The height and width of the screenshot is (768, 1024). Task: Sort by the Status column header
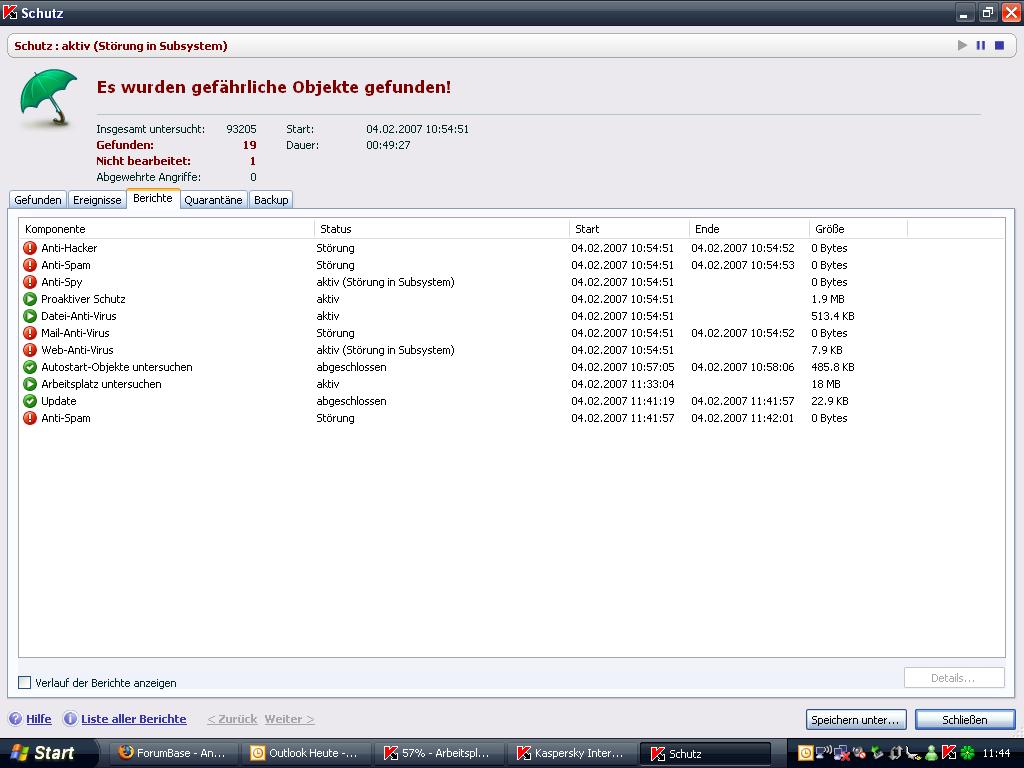(x=442, y=229)
